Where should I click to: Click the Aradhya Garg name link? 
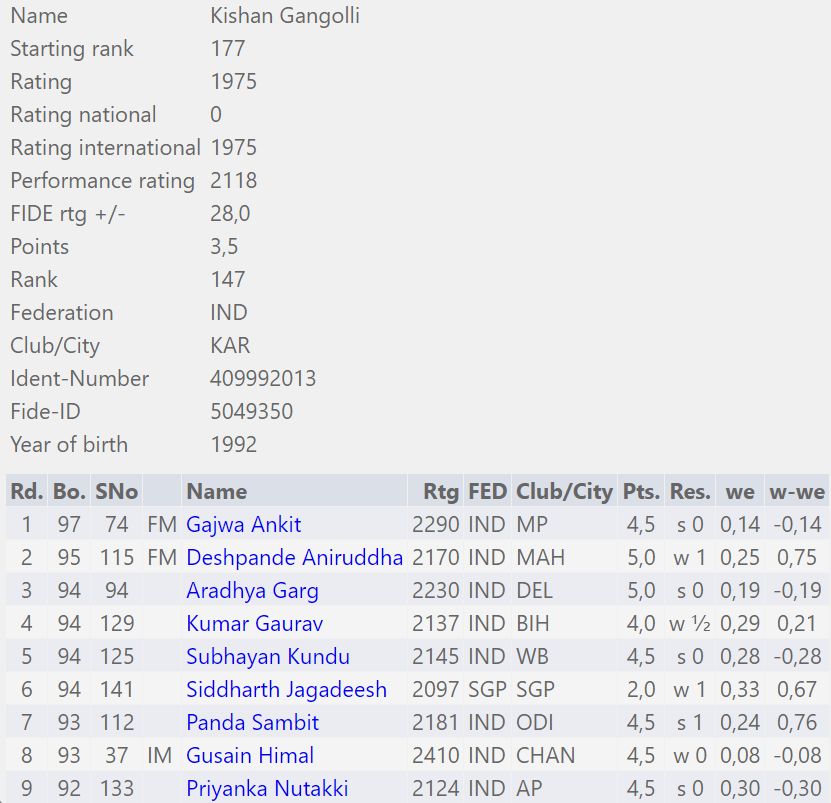[252, 590]
